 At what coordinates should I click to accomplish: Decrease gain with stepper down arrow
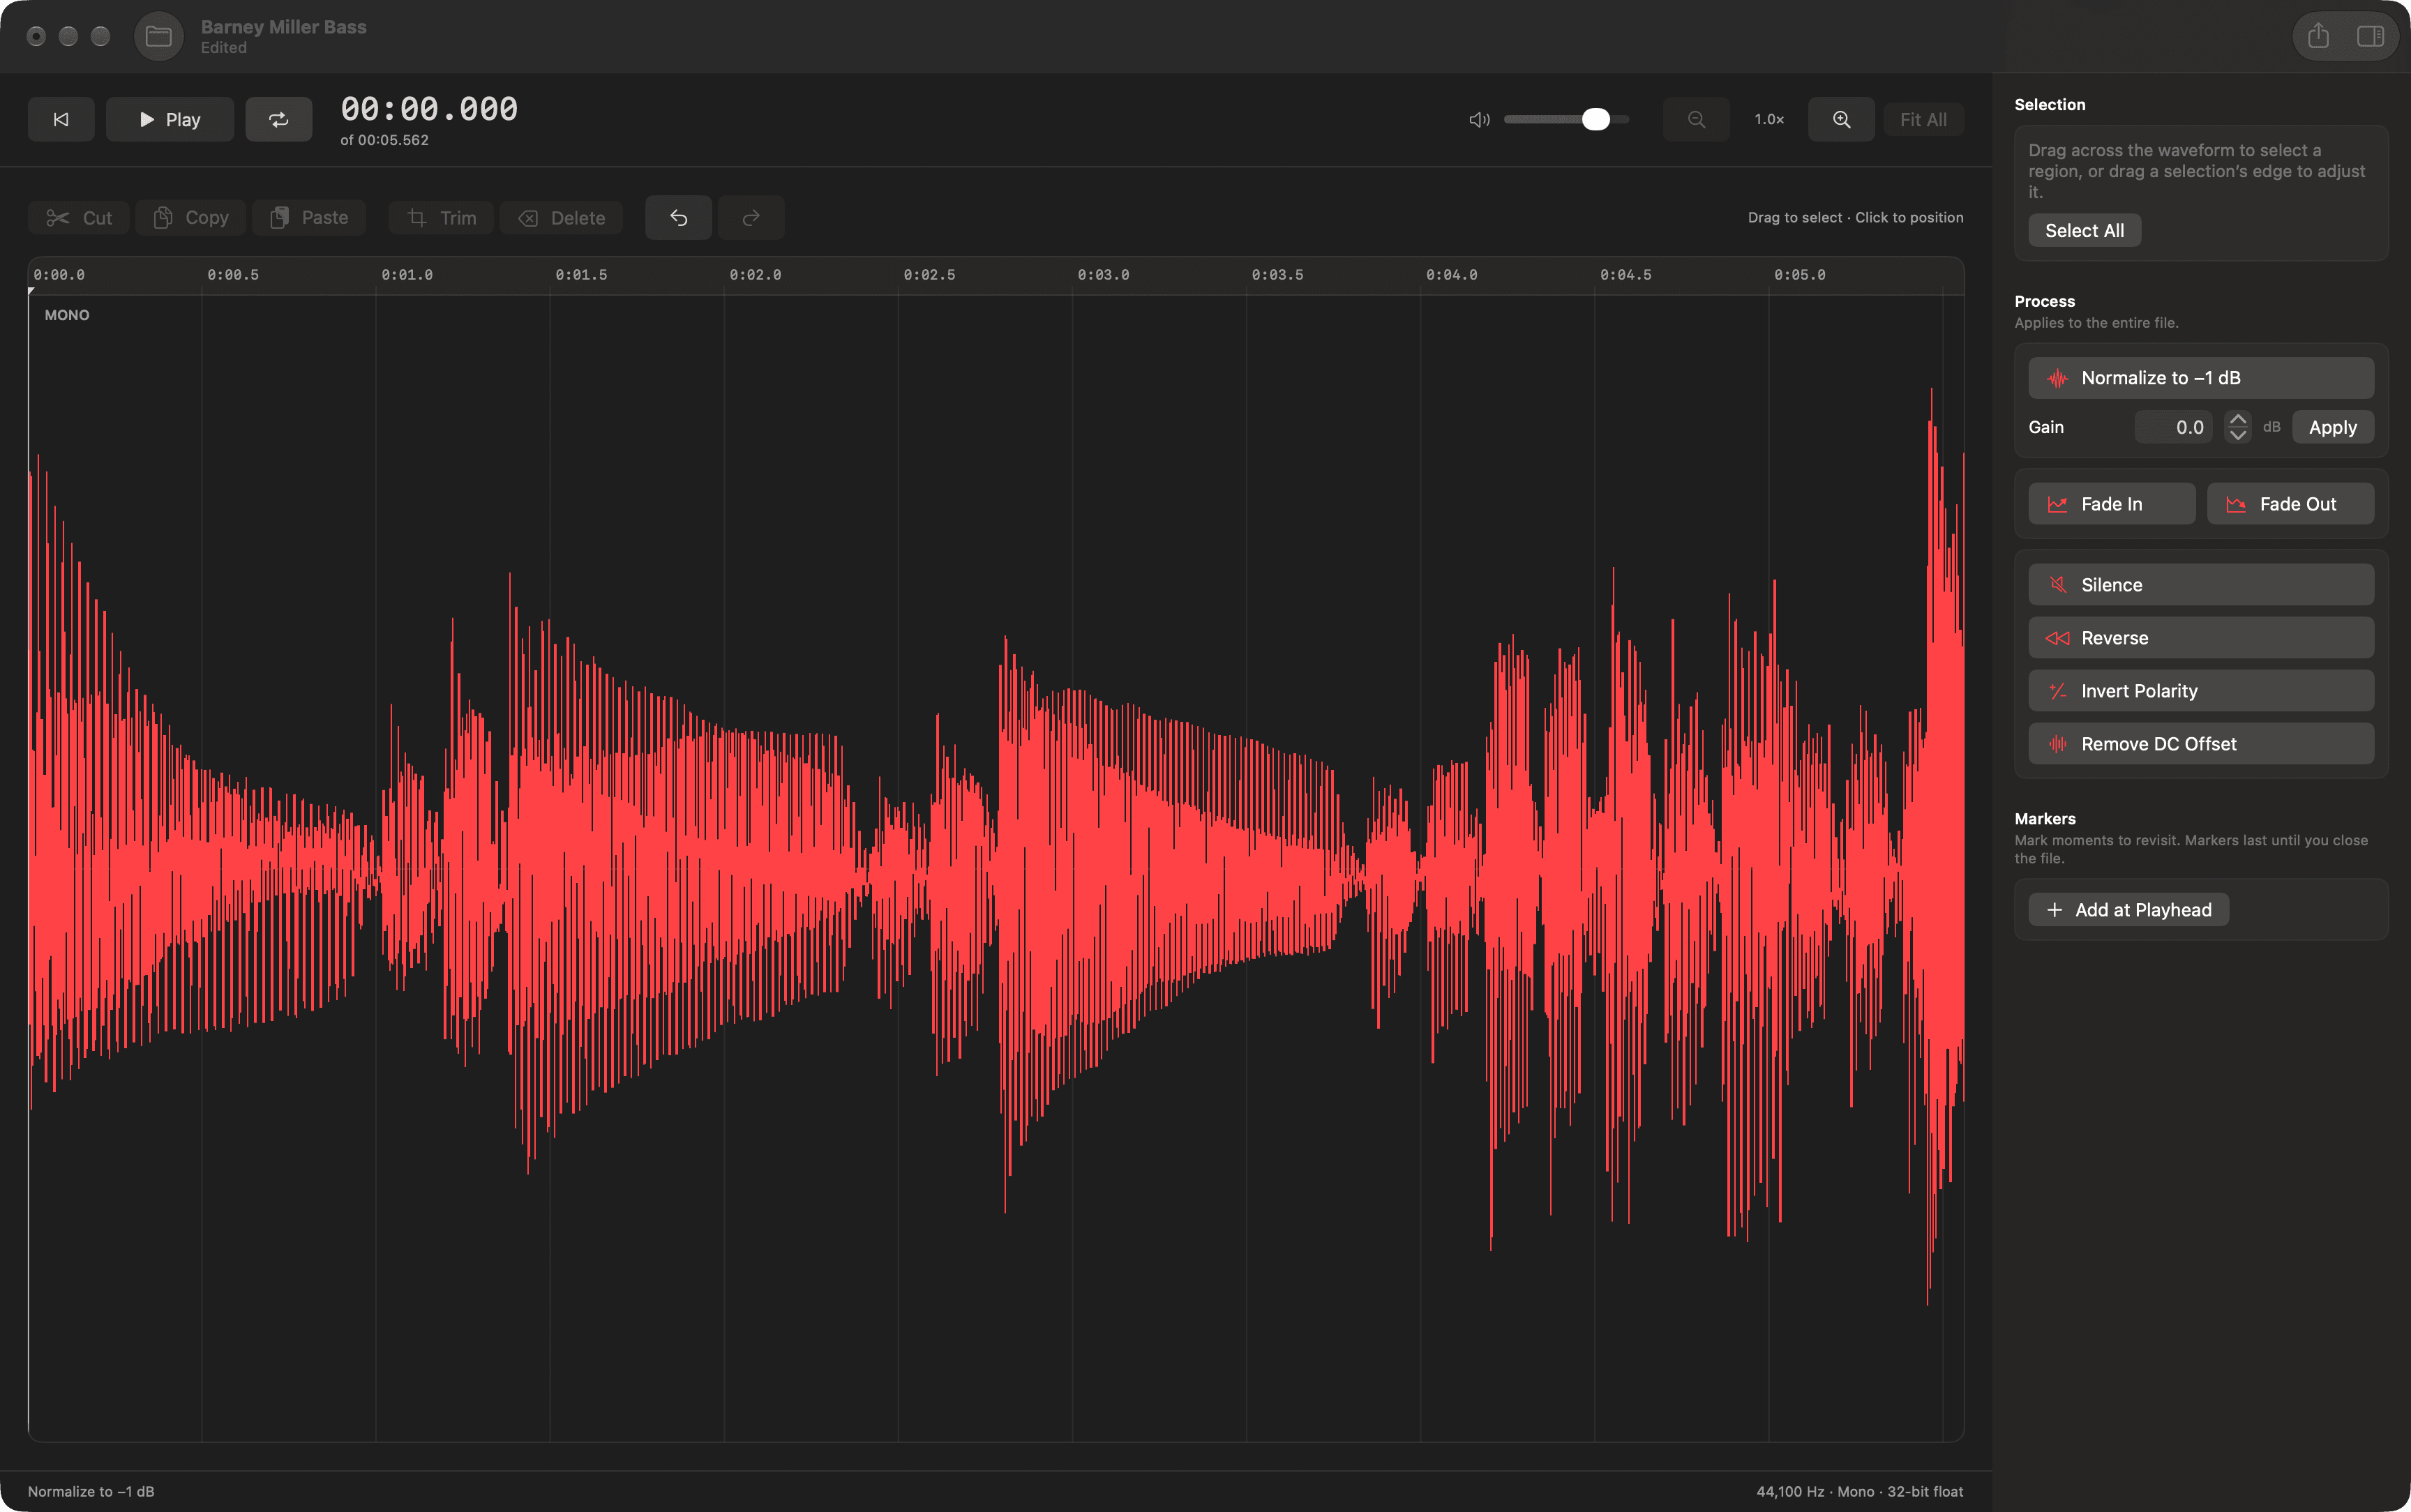click(x=2238, y=436)
